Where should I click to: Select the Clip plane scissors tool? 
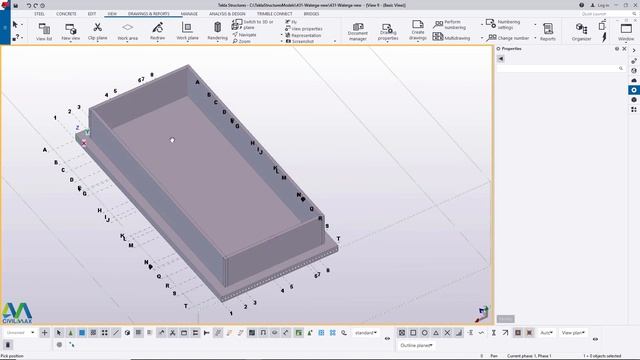(98, 31)
